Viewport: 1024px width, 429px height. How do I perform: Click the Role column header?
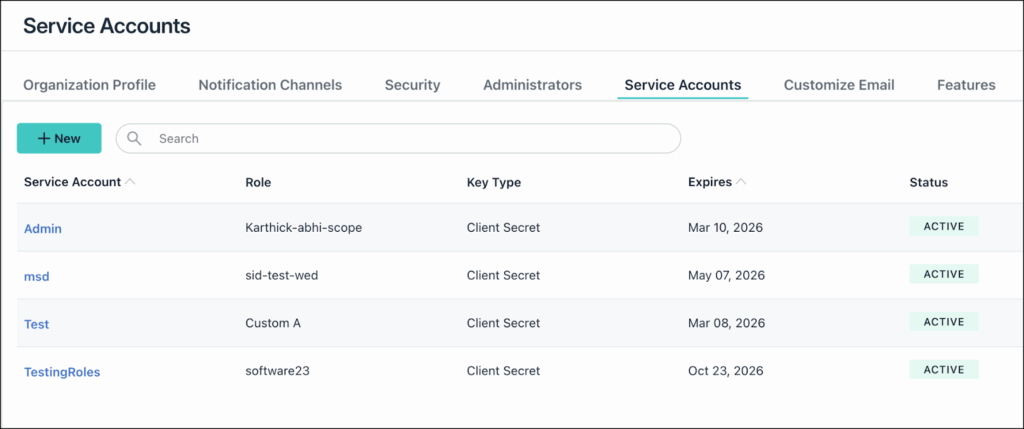pyautogui.click(x=258, y=183)
